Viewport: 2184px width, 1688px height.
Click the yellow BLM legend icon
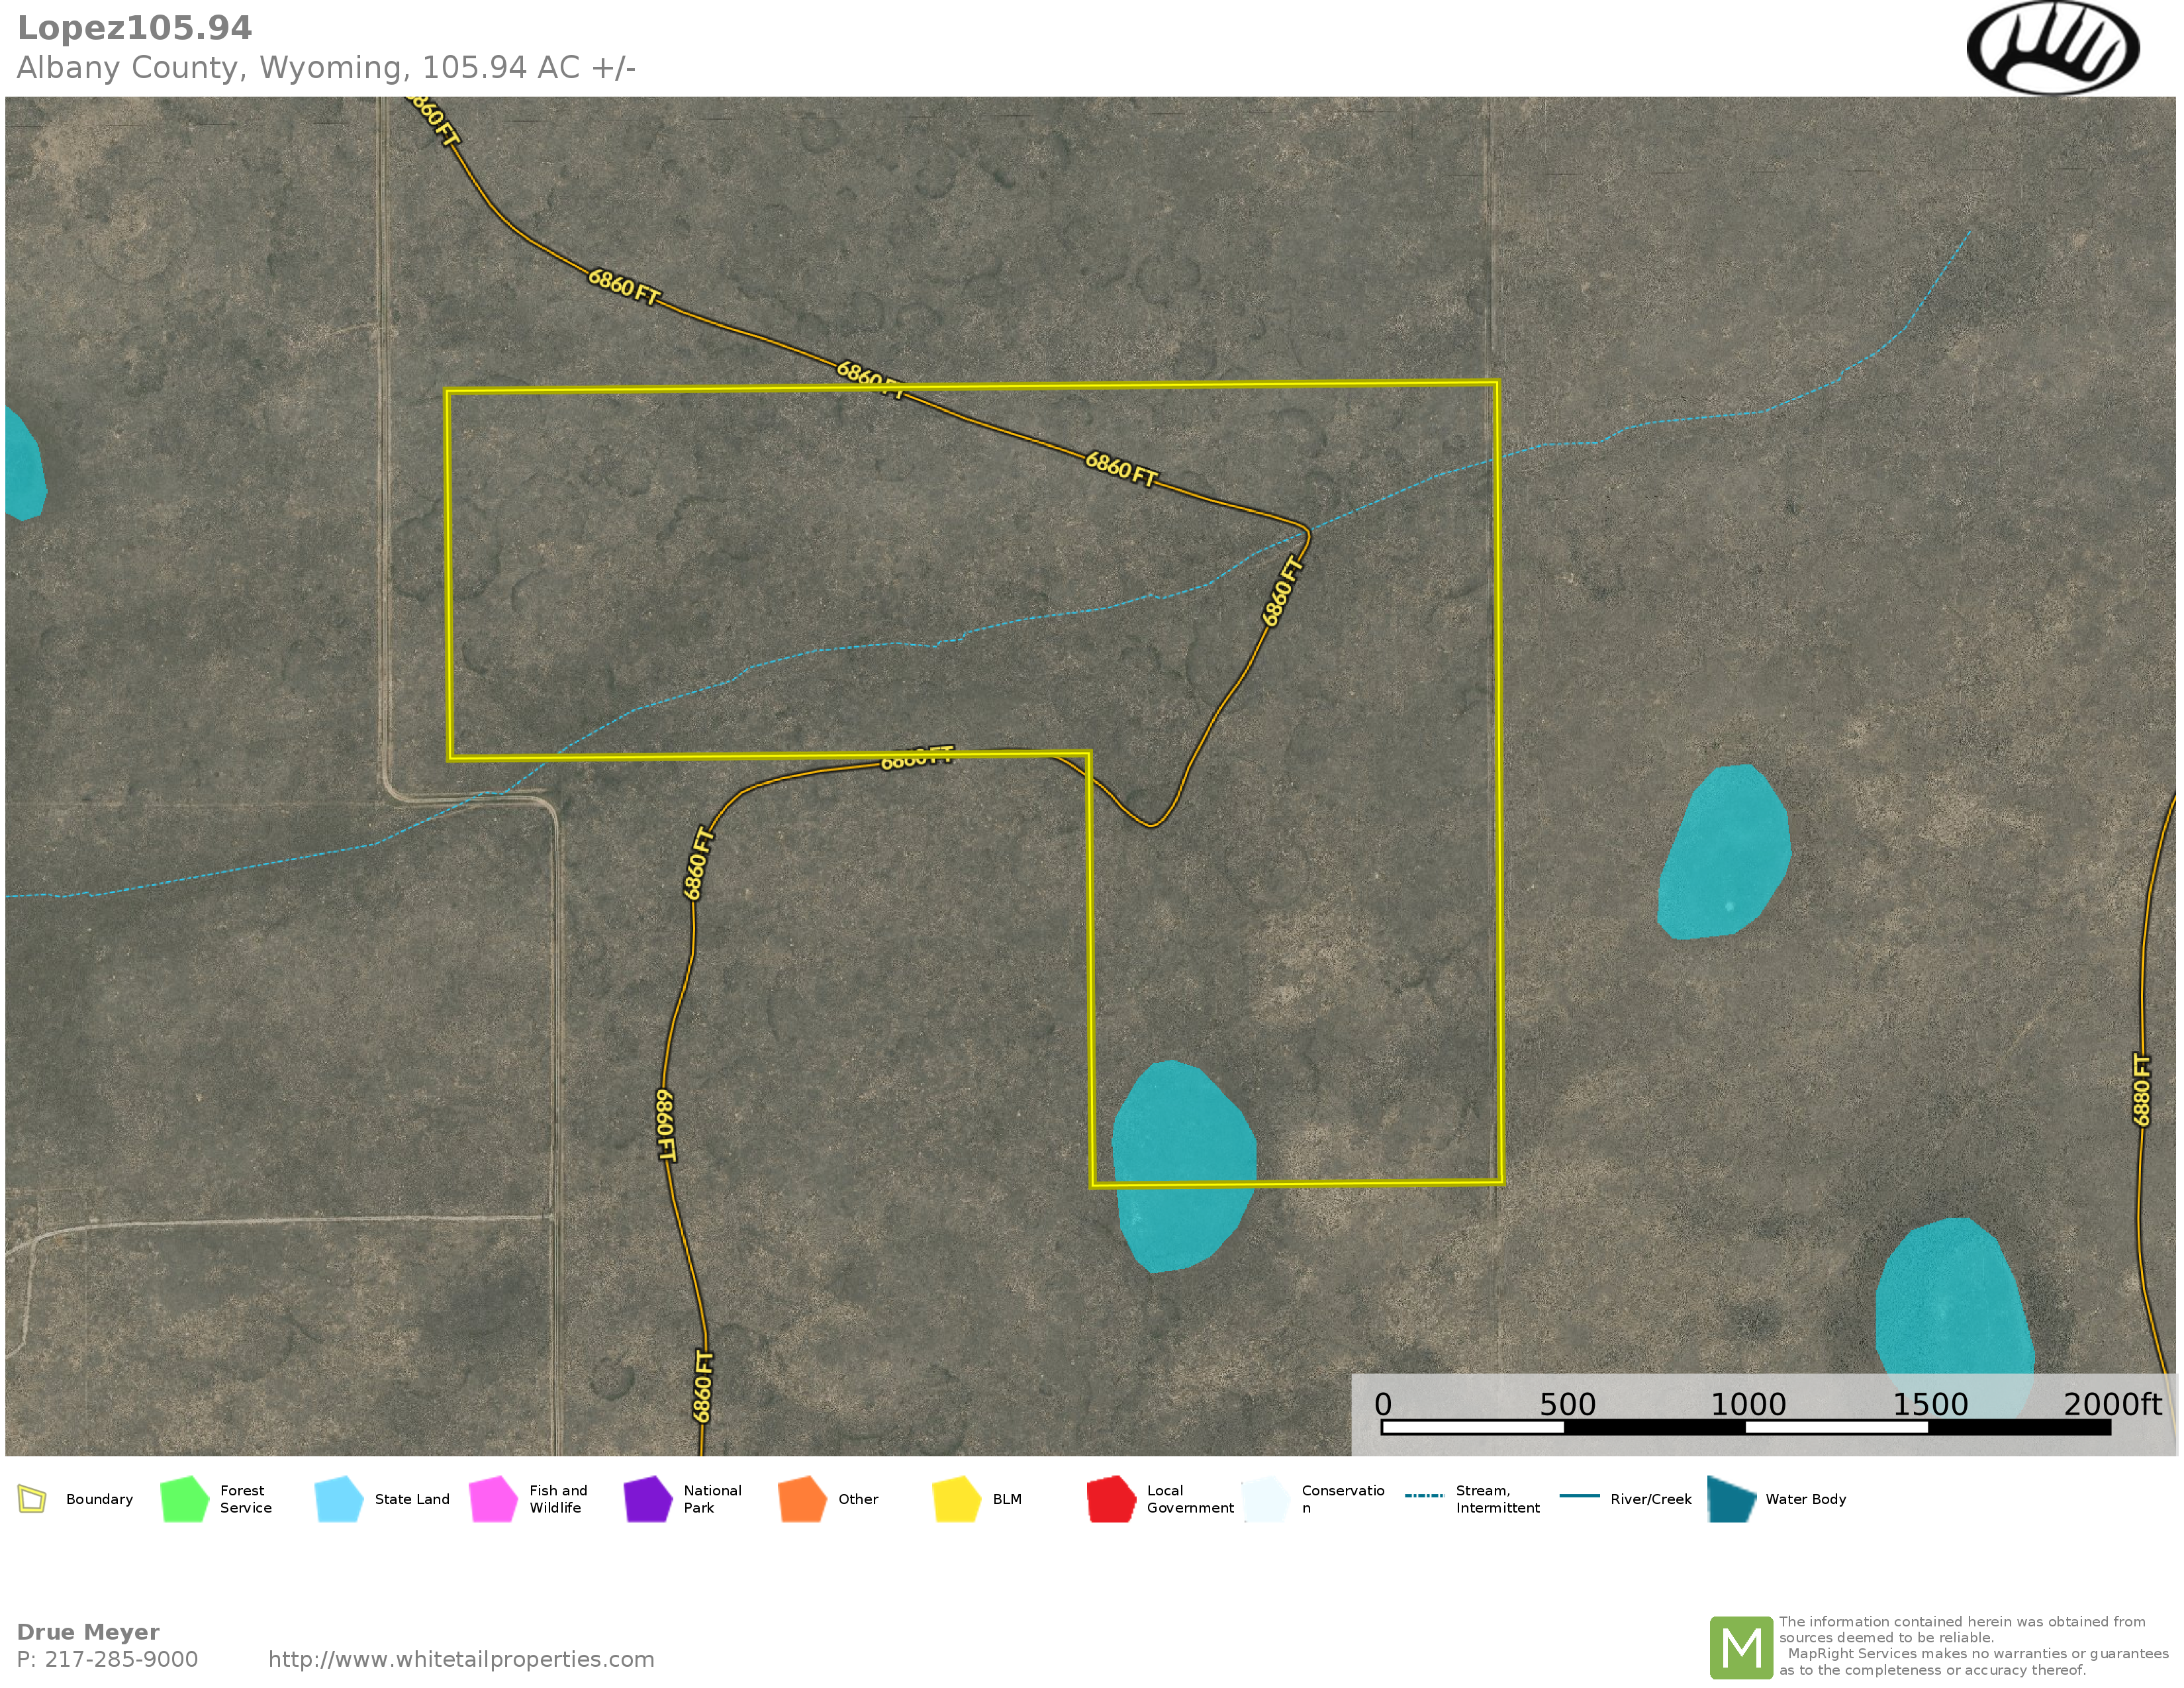[x=957, y=1499]
